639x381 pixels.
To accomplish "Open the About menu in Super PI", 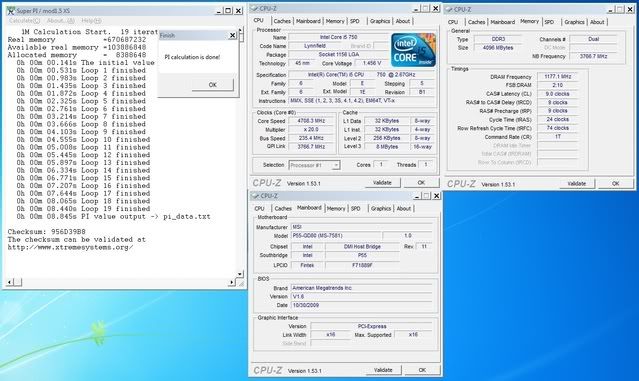I will 61,21.
